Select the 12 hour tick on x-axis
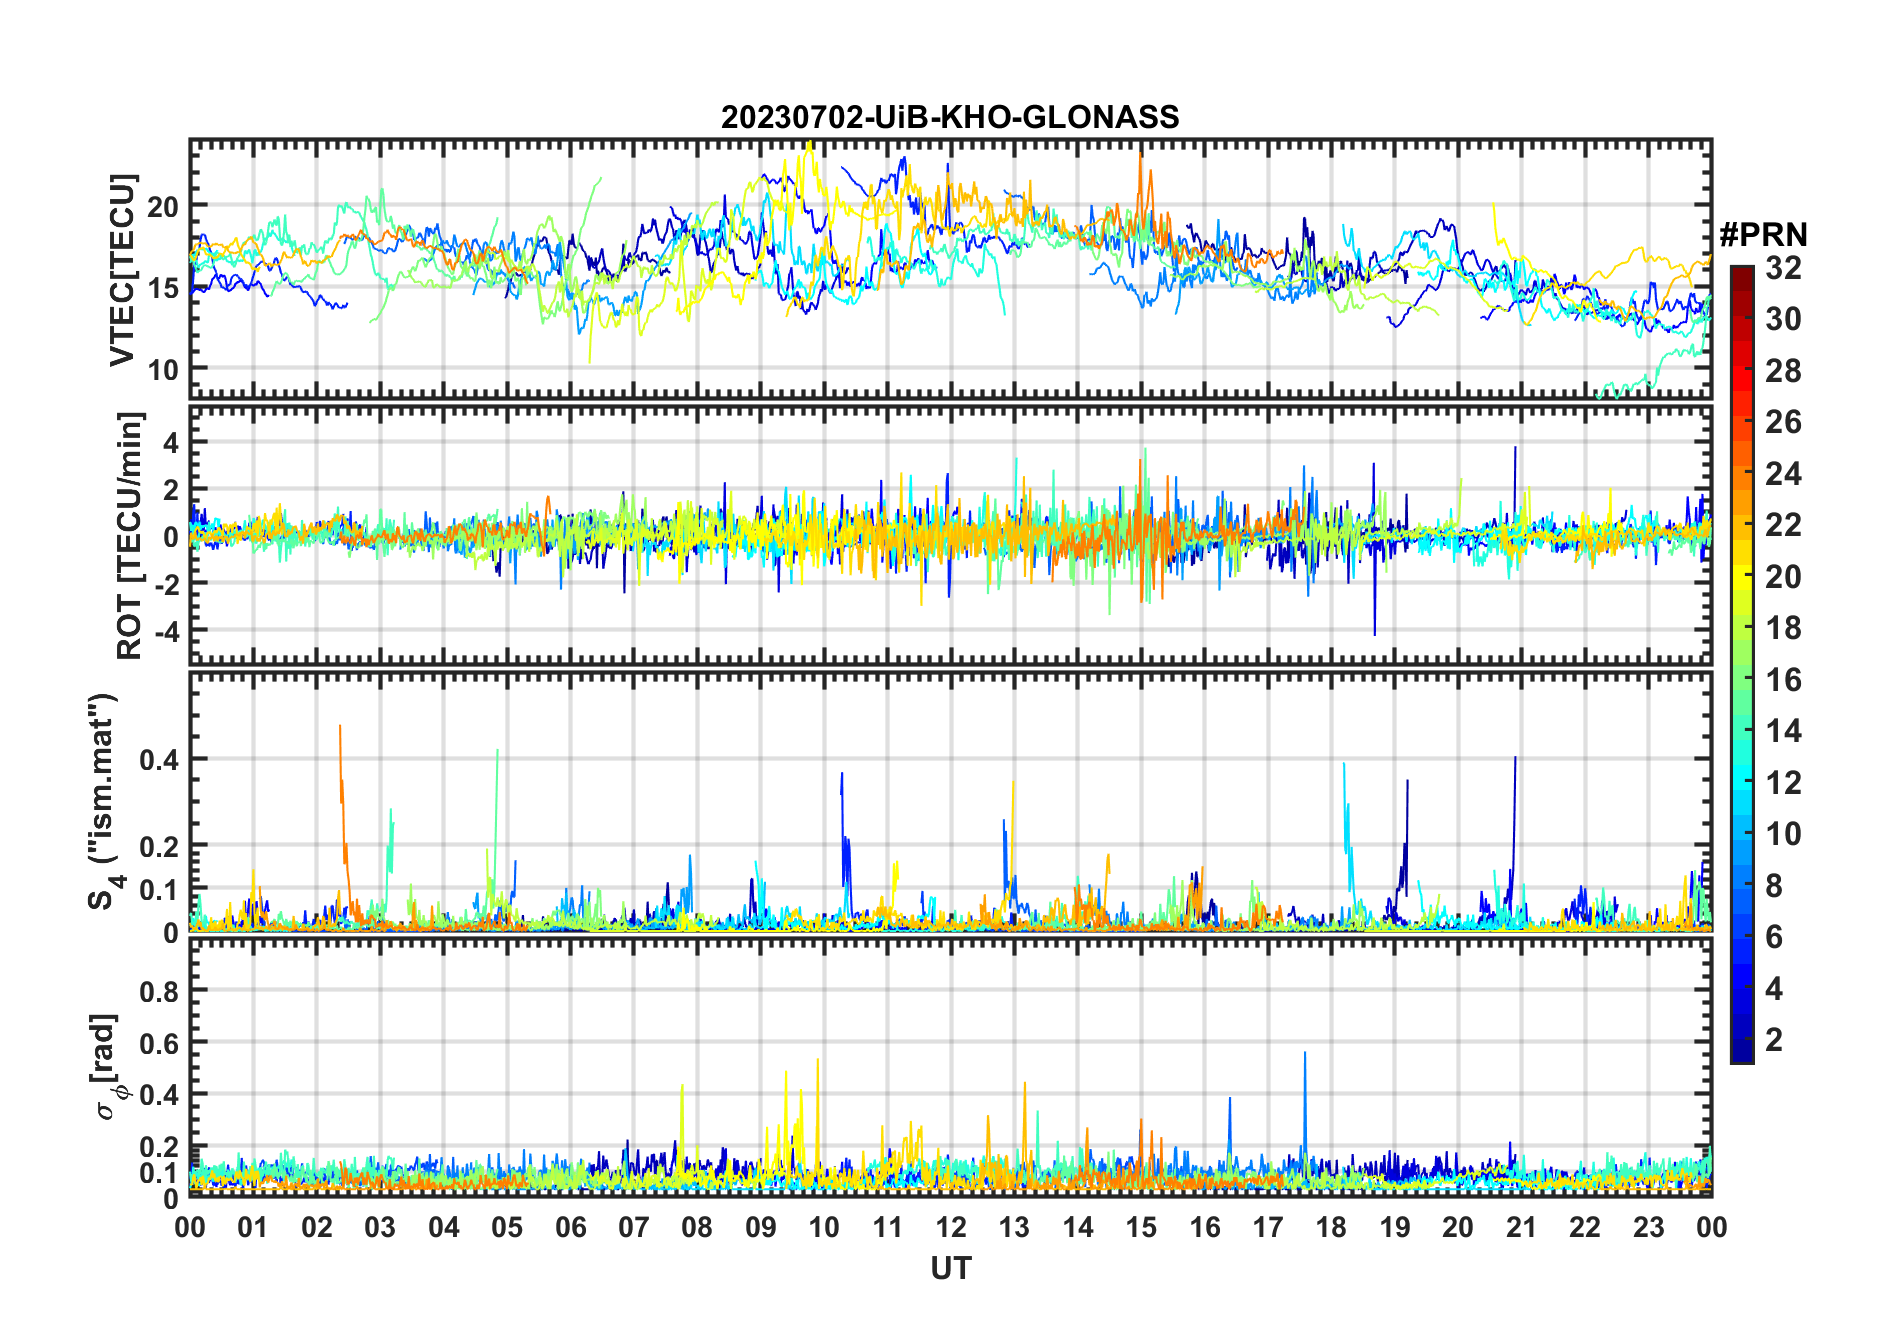 point(951,1227)
